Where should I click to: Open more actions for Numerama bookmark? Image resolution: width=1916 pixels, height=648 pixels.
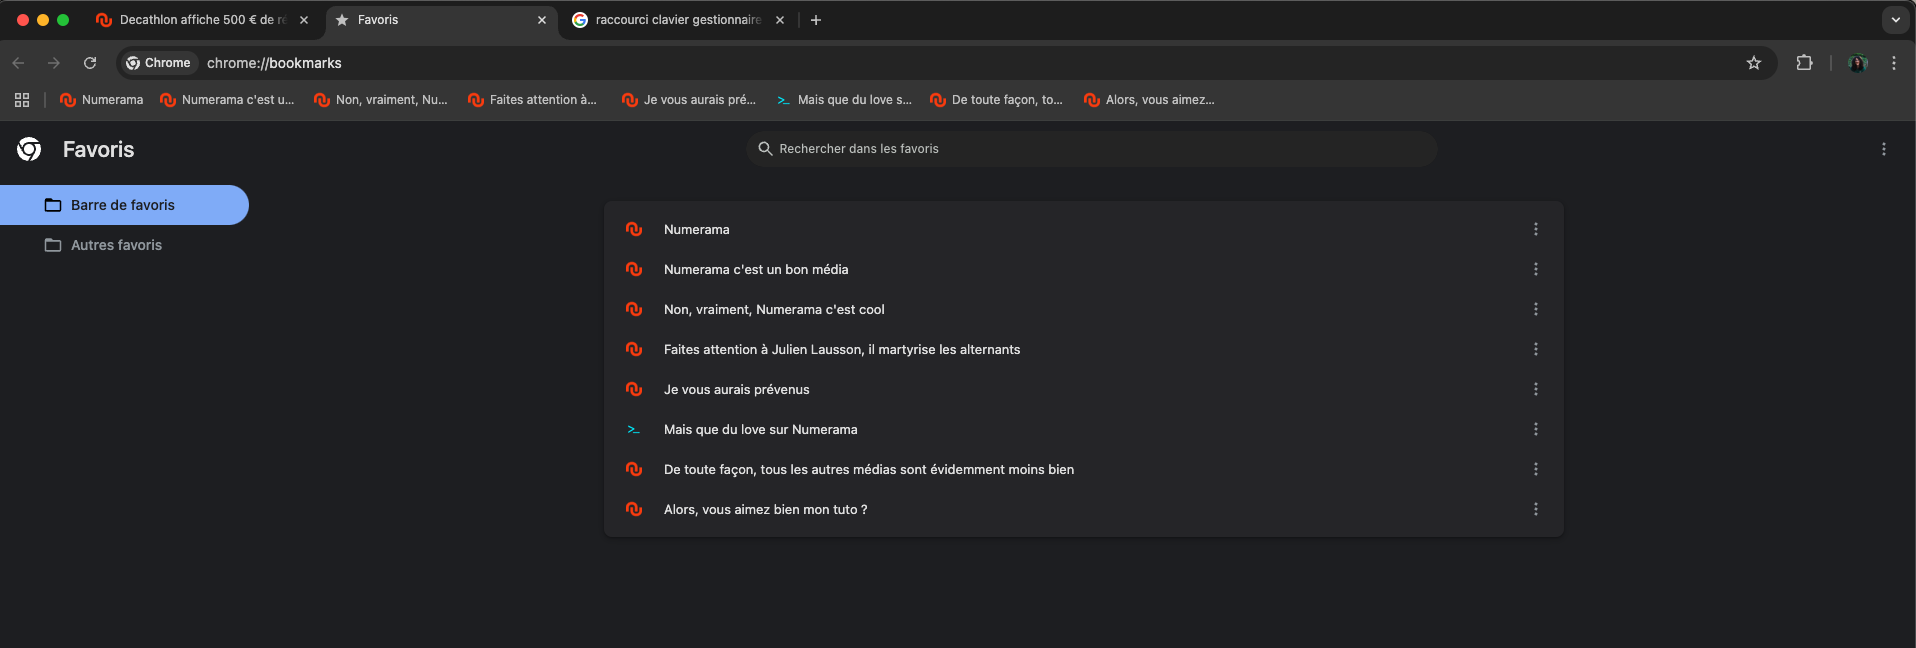[x=1536, y=229]
